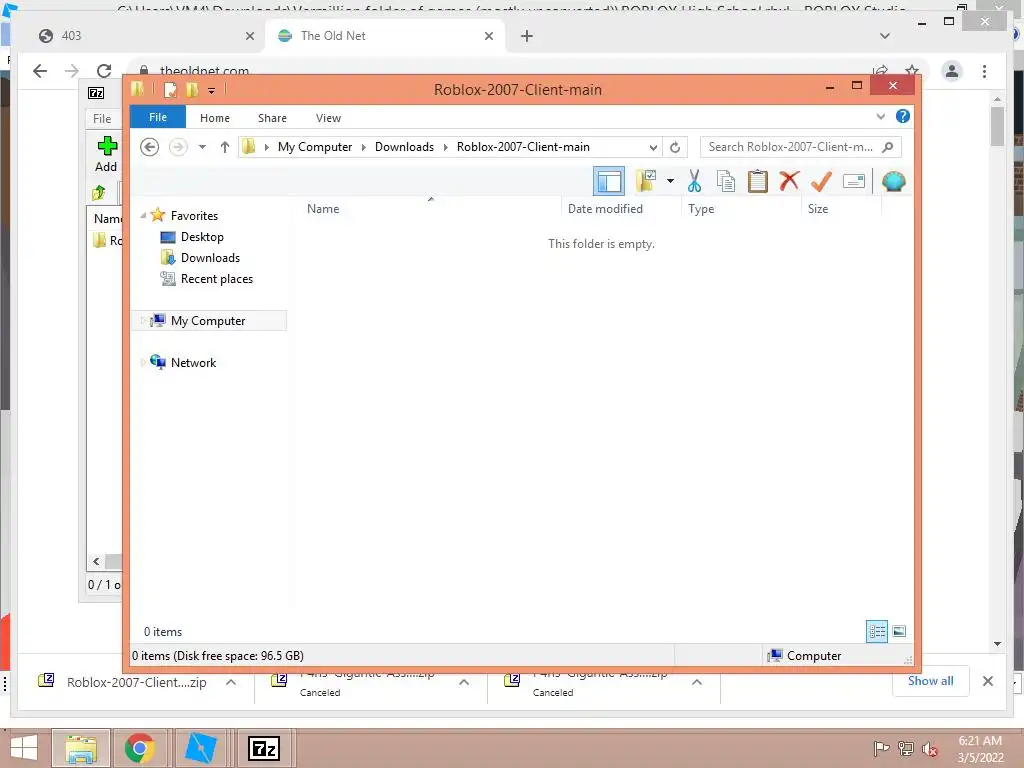Image resolution: width=1024 pixels, height=768 pixels.
Task: Sort by the Date modified column header
Action: 621,209
